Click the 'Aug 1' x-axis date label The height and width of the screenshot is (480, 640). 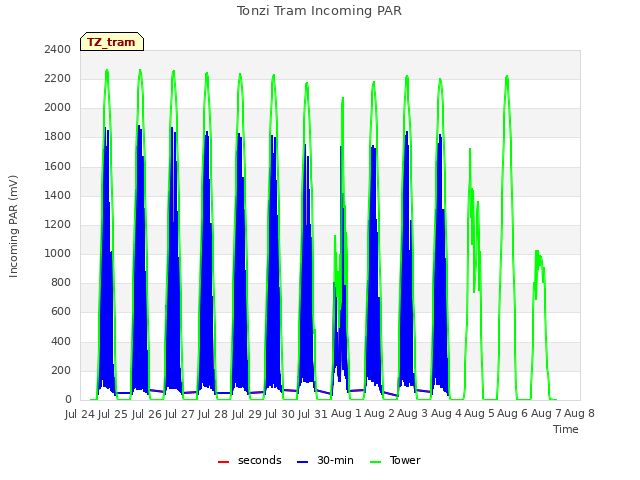[x=346, y=414]
